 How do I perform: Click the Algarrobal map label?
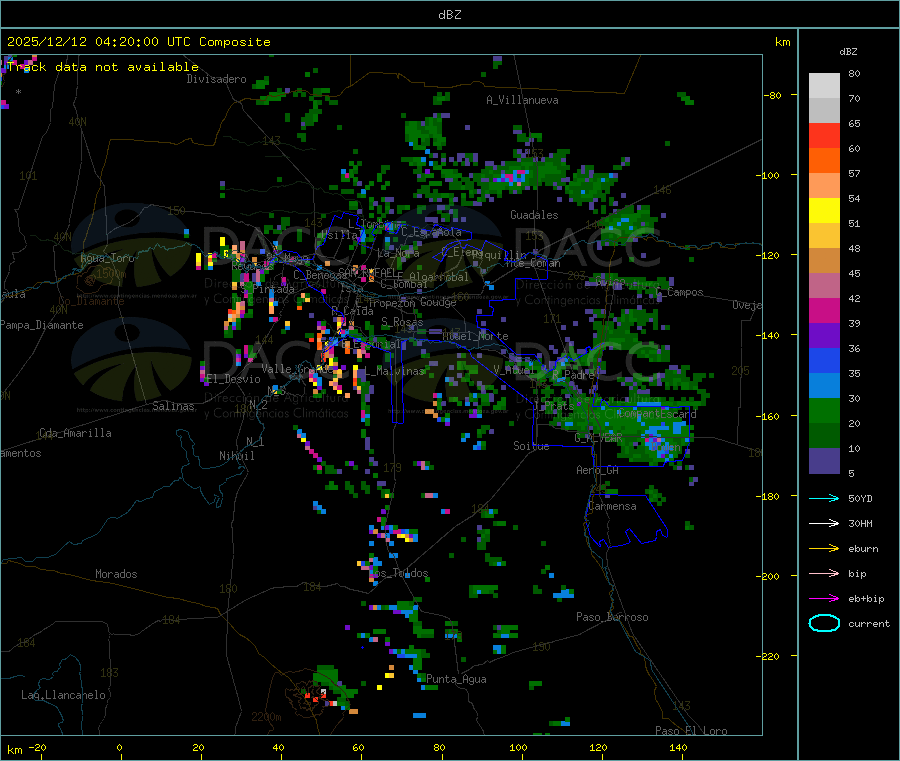(x=439, y=277)
